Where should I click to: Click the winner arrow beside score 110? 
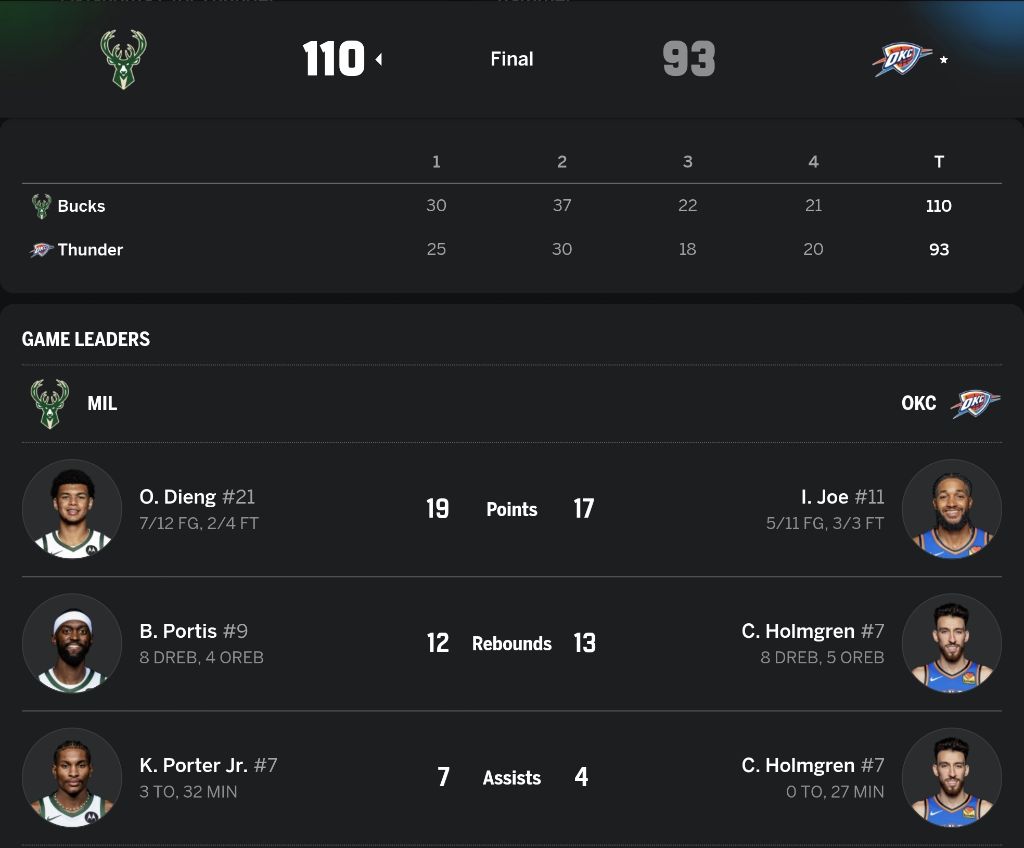coord(379,60)
